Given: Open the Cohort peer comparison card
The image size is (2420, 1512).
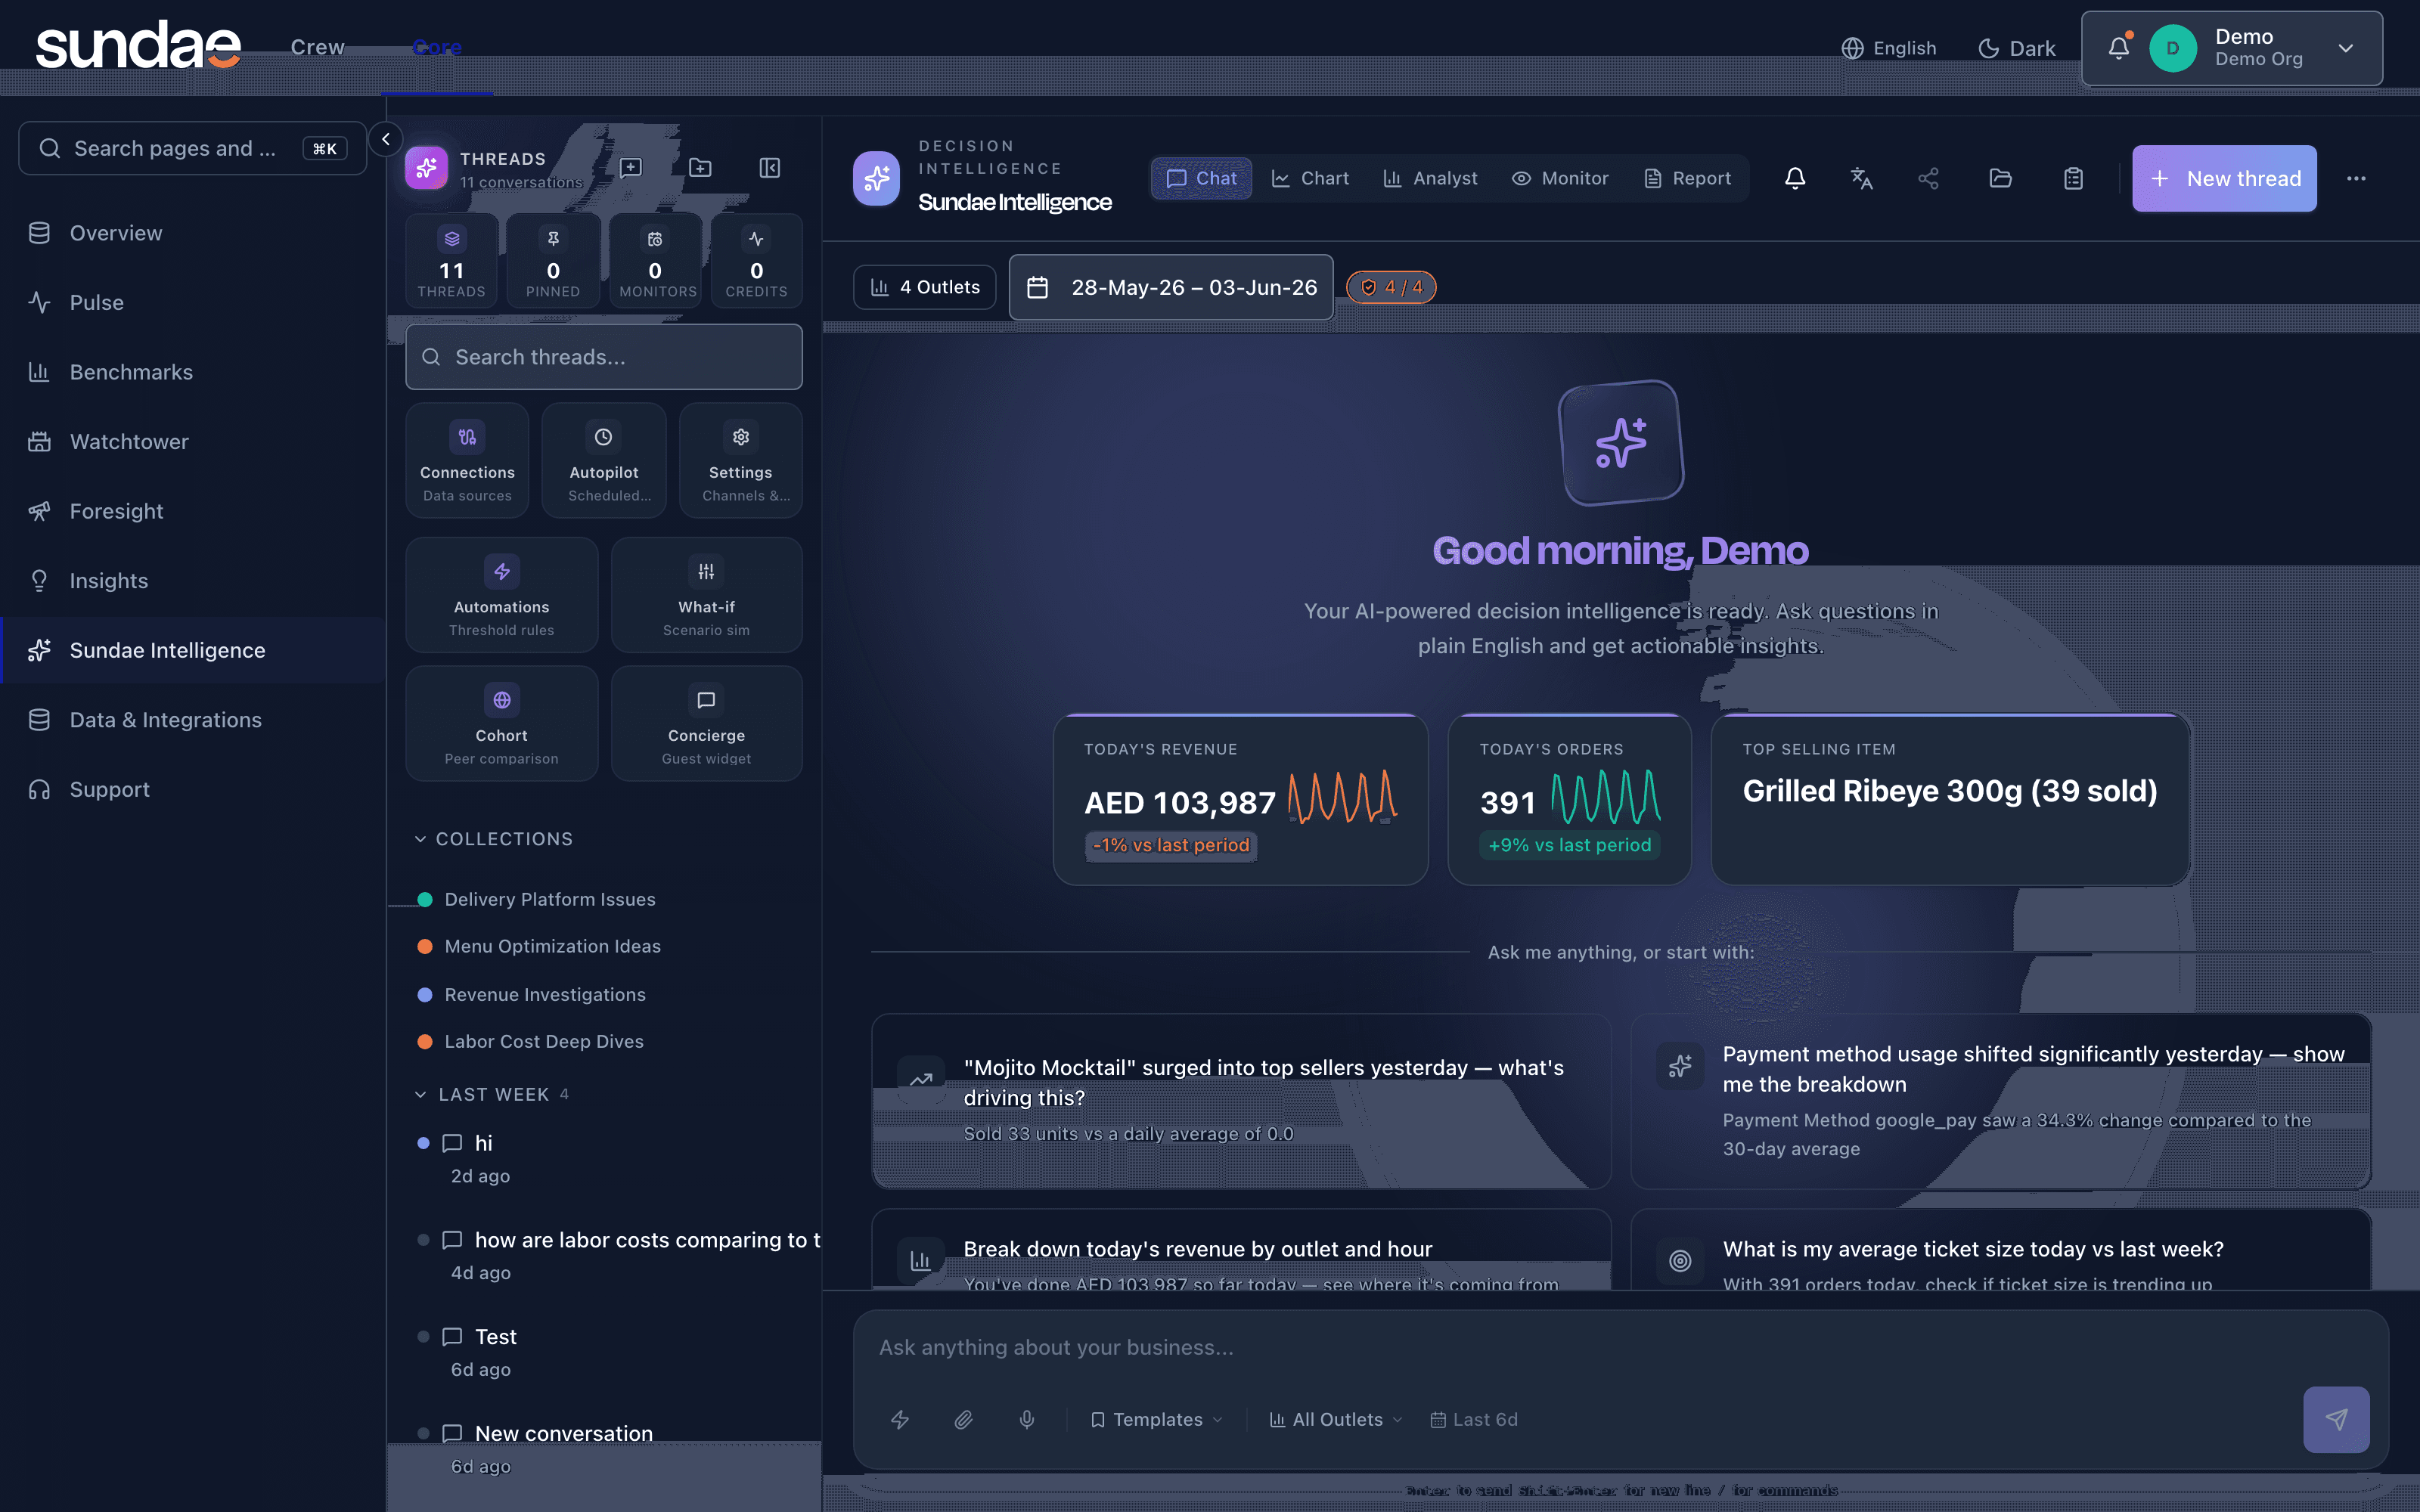Looking at the screenshot, I should (502, 724).
